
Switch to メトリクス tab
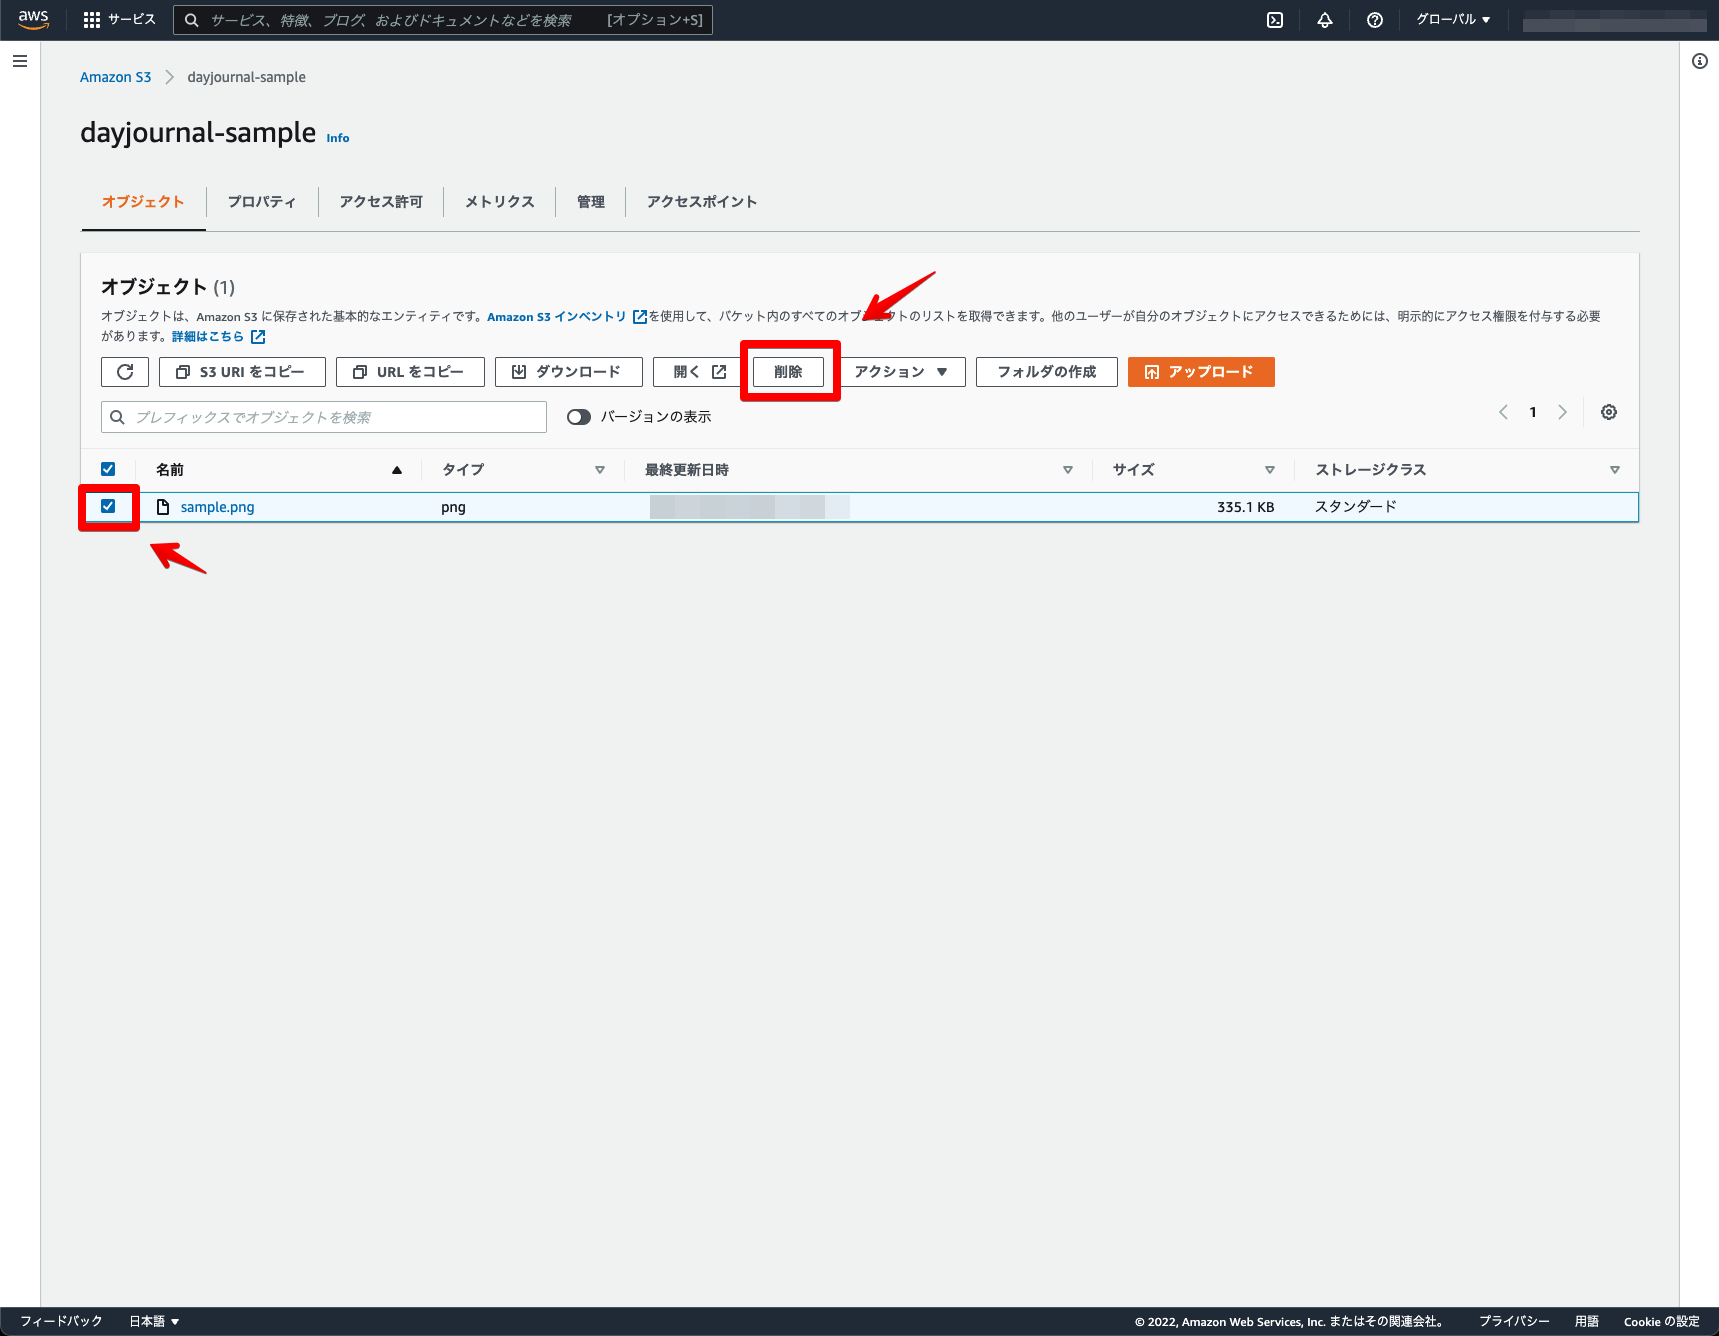pyautogui.click(x=500, y=202)
